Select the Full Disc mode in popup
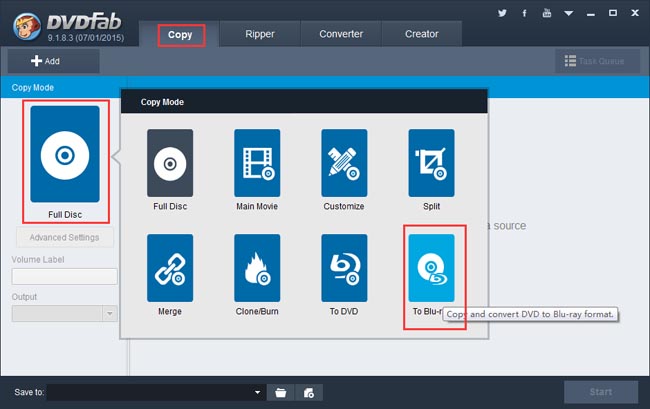Image resolution: width=650 pixels, height=409 pixels. [x=170, y=163]
